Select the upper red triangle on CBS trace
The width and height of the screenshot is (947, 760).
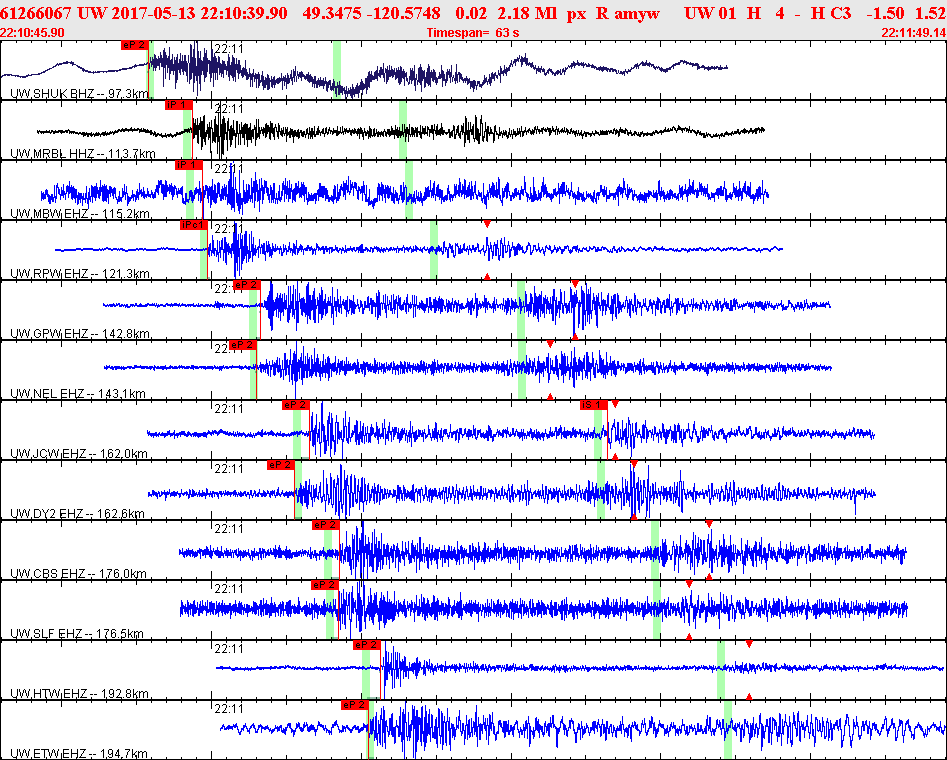[x=709, y=524]
